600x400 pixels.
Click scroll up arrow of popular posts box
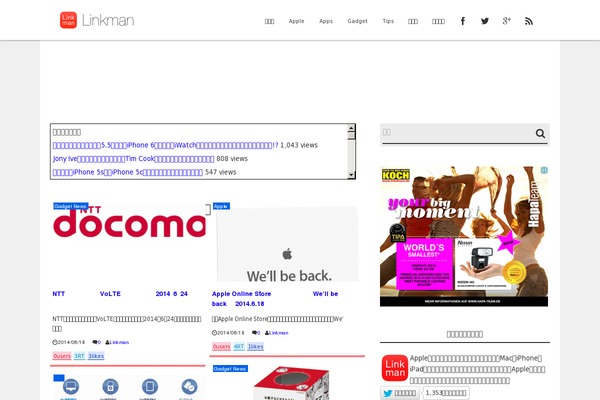tap(351, 128)
